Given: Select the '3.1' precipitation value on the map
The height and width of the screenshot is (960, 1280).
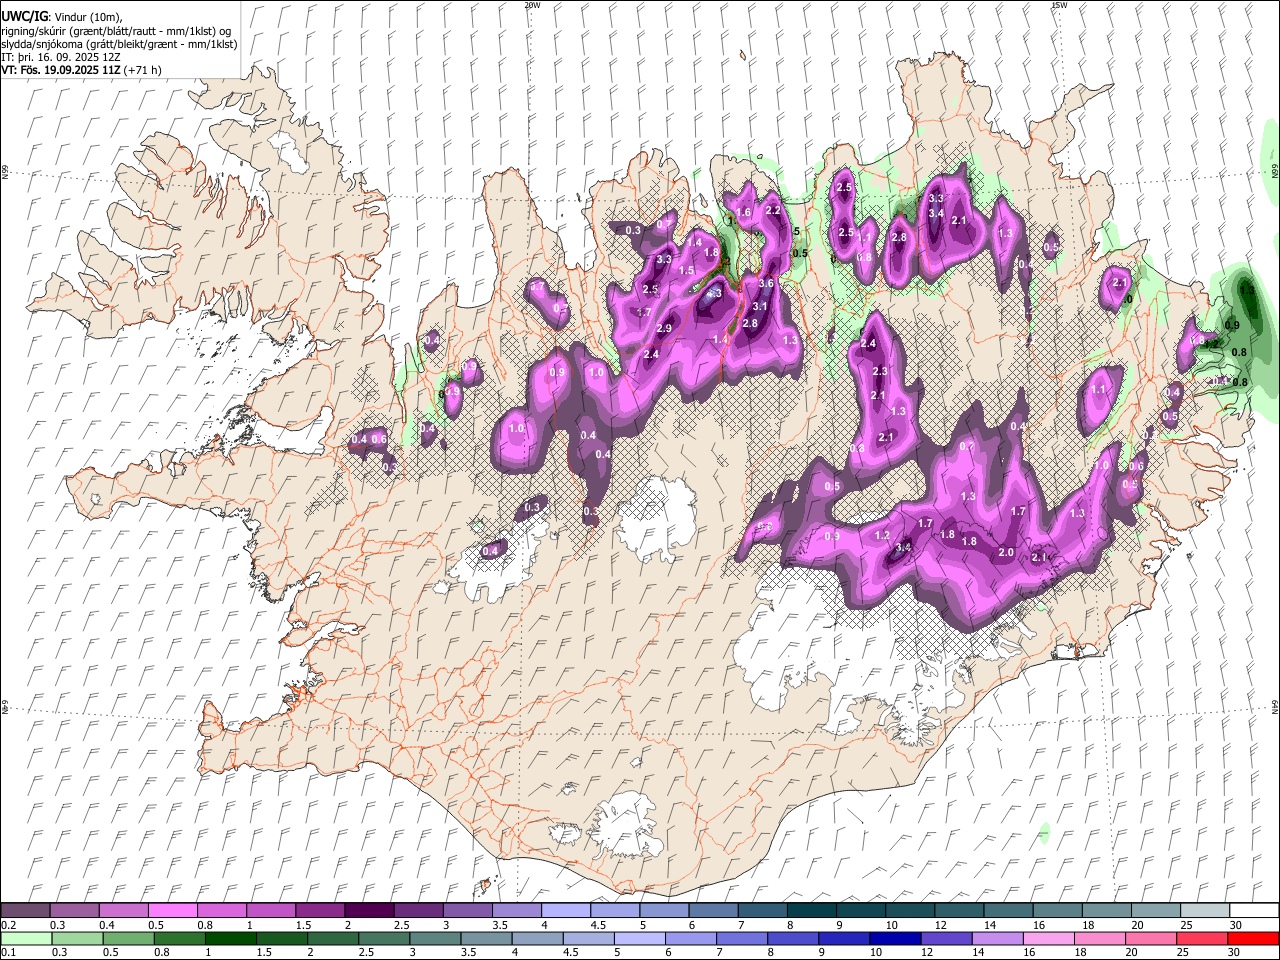Looking at the screenshot, I should pyautogui.click(x=760, y=306).
